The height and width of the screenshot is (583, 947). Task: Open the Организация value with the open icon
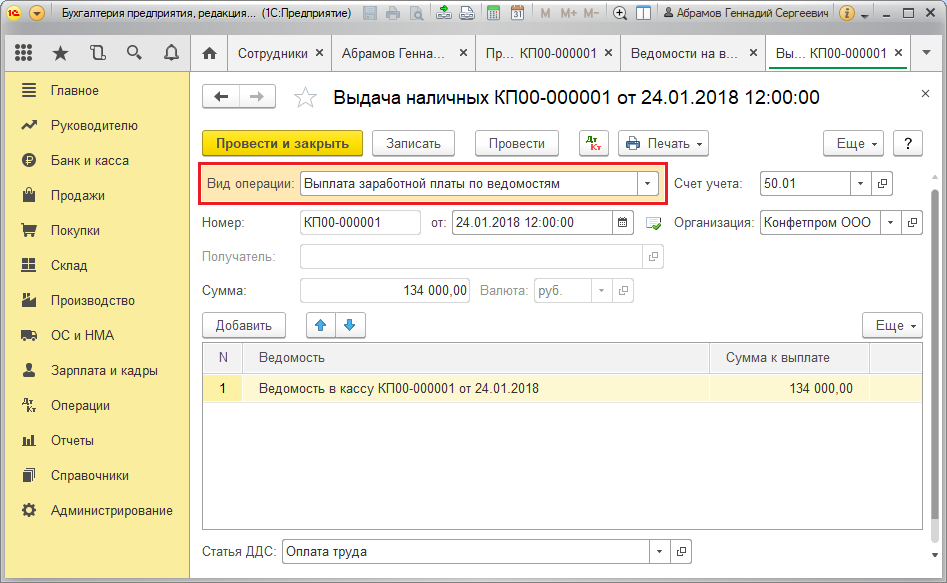[x=911, y=223]
